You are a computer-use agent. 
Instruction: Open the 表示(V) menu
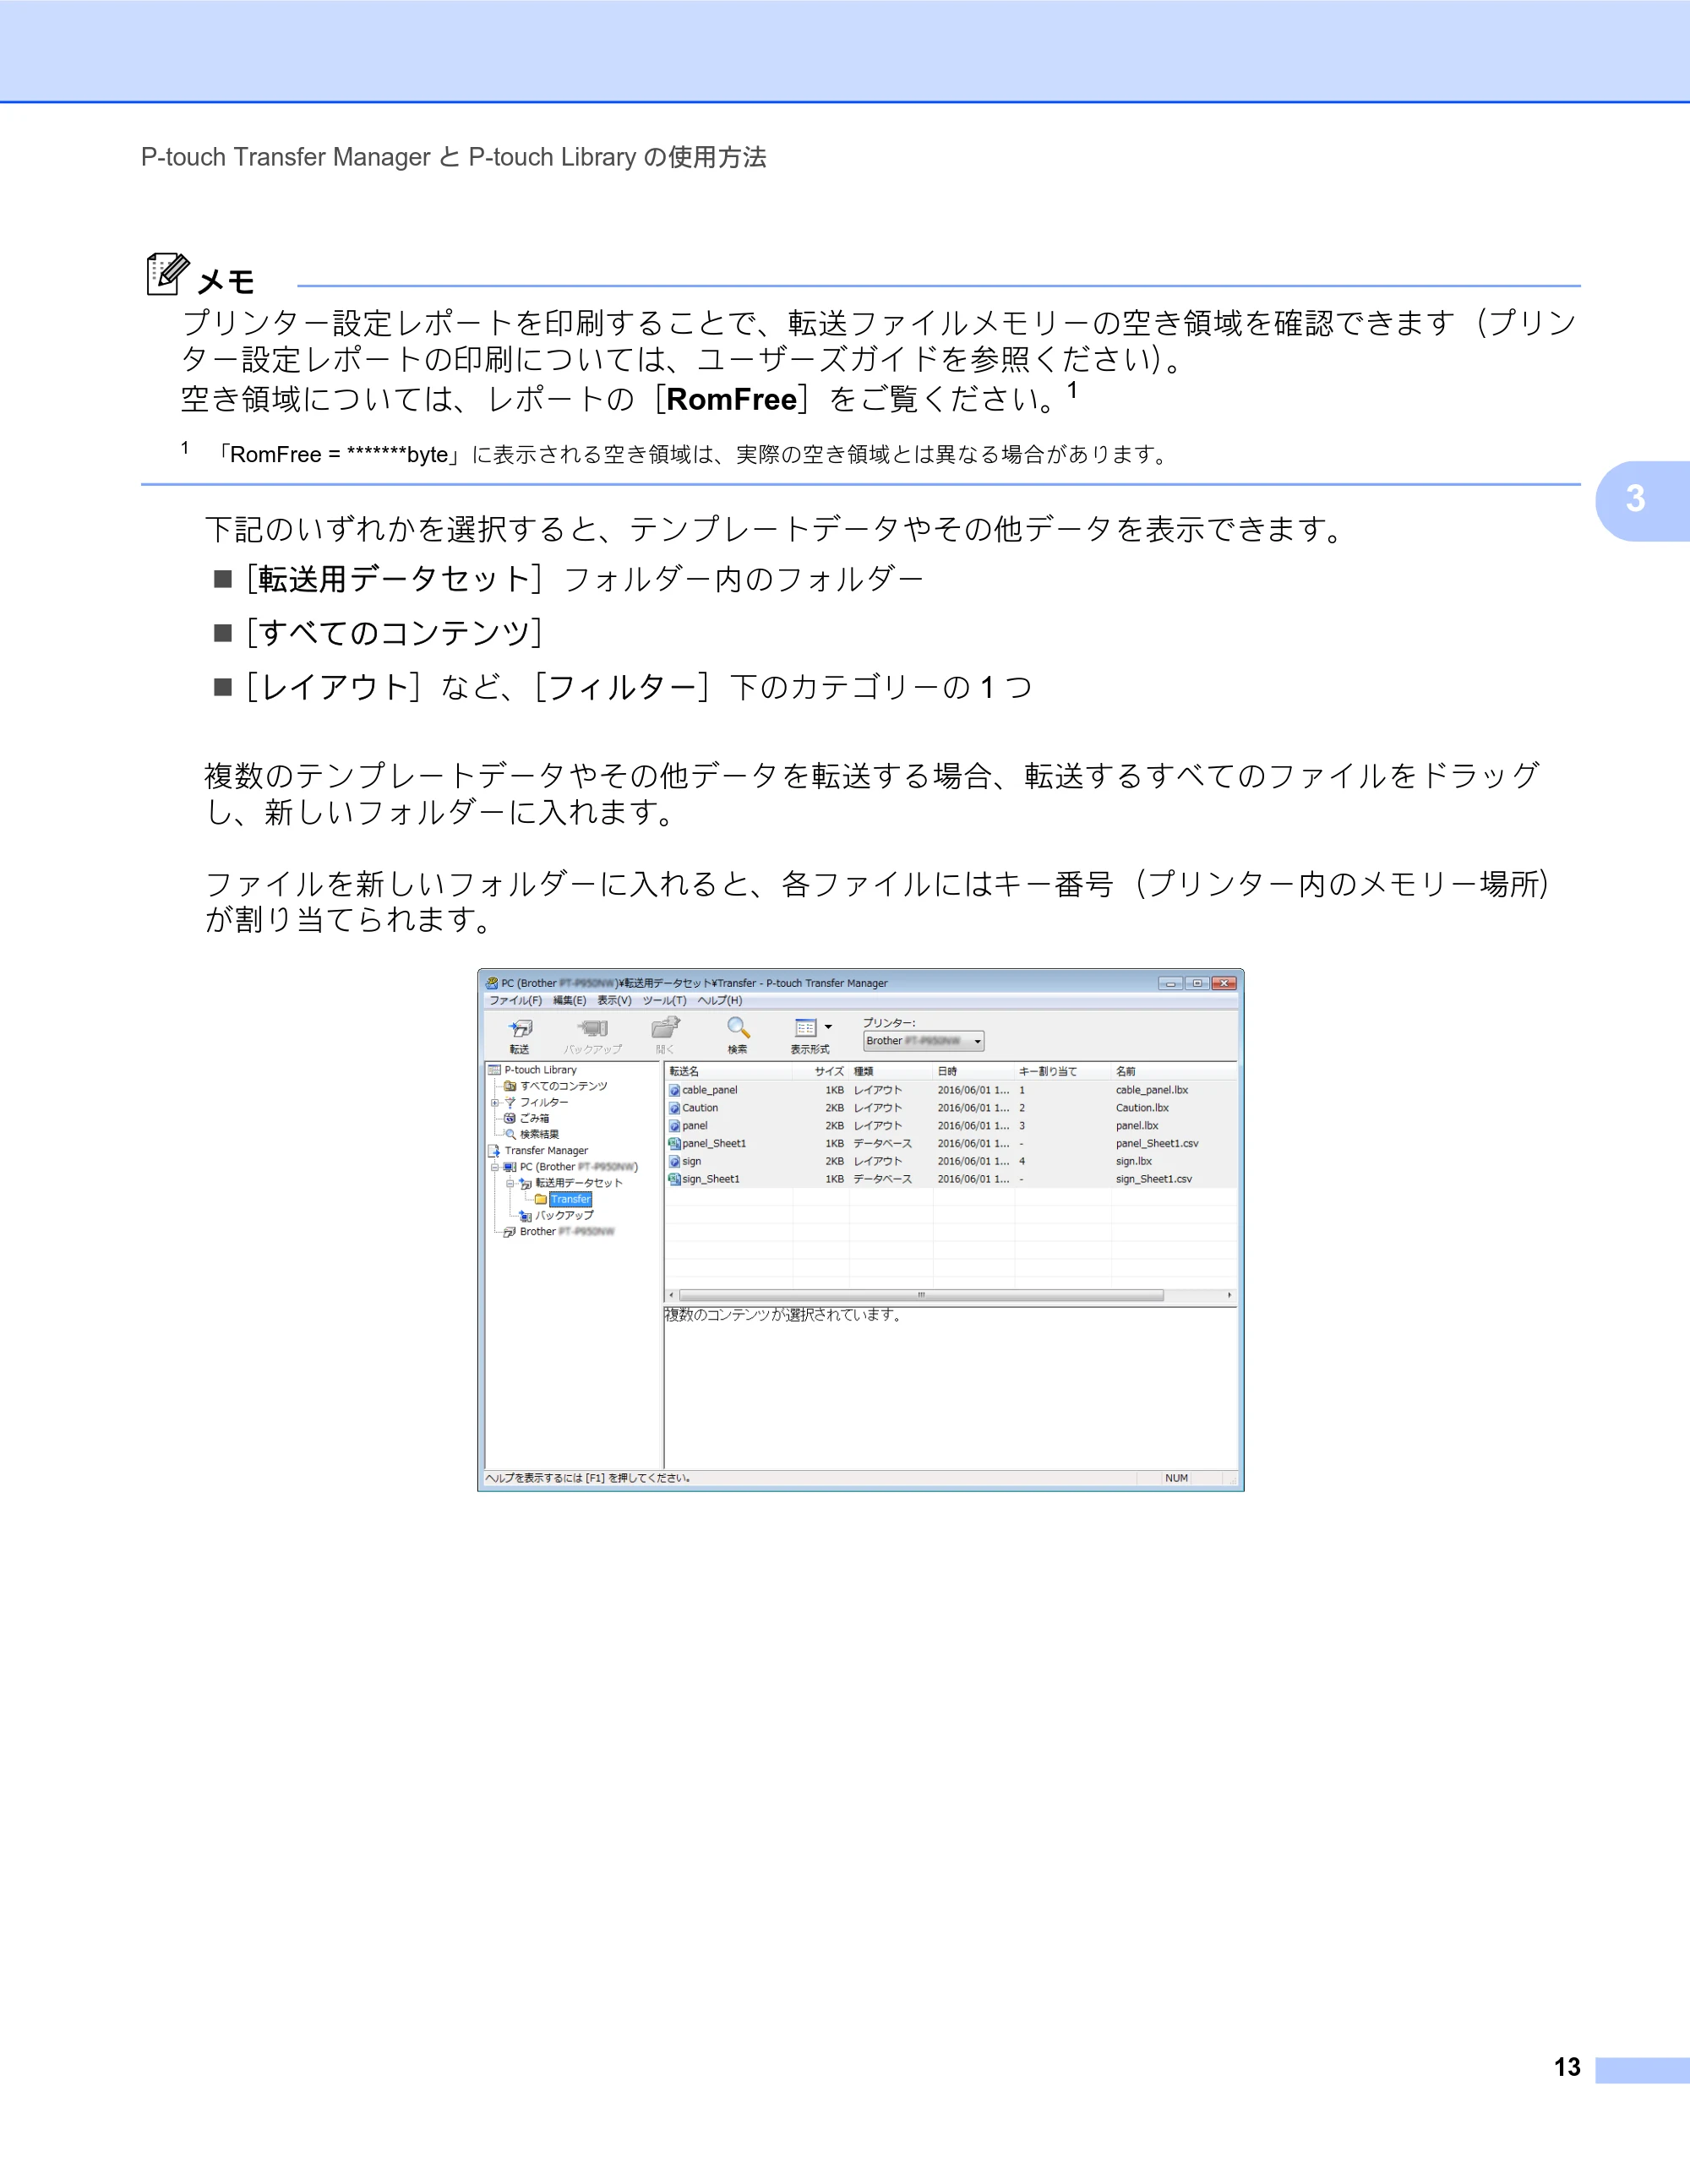tap(614, 1000)
